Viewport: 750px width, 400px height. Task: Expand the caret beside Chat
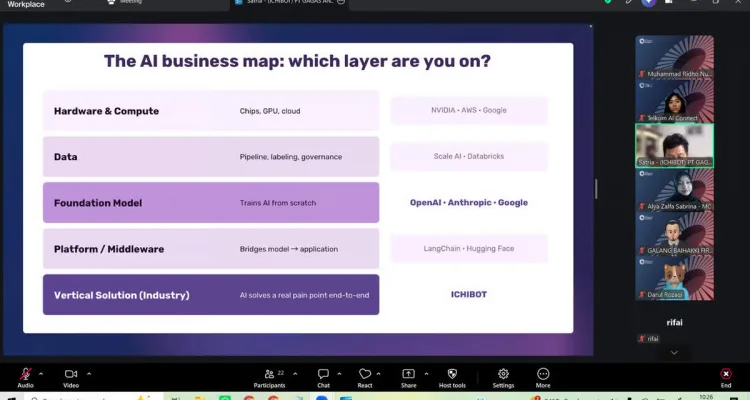(x=339, y=374)
